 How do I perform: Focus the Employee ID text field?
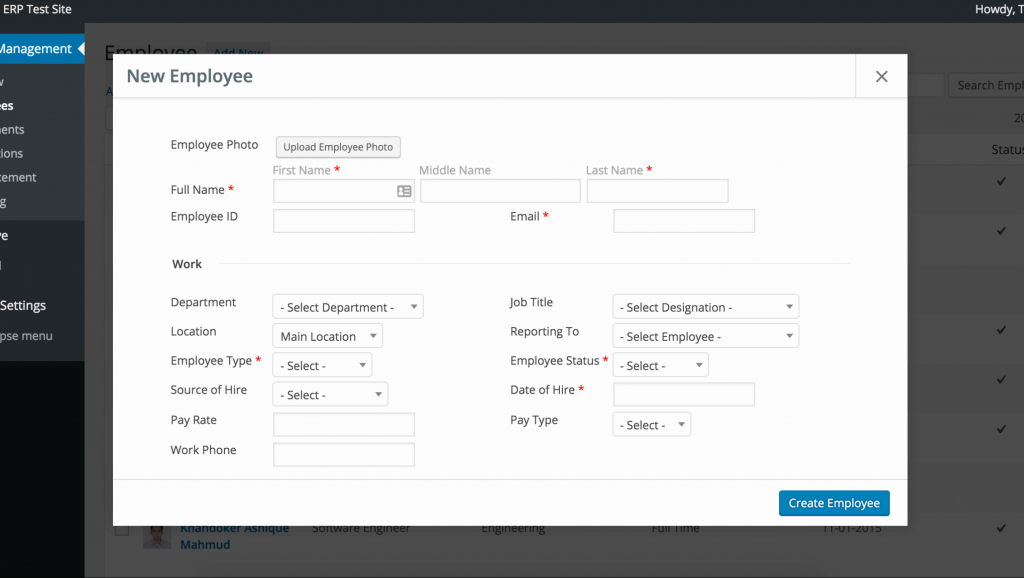pos(343,221)
